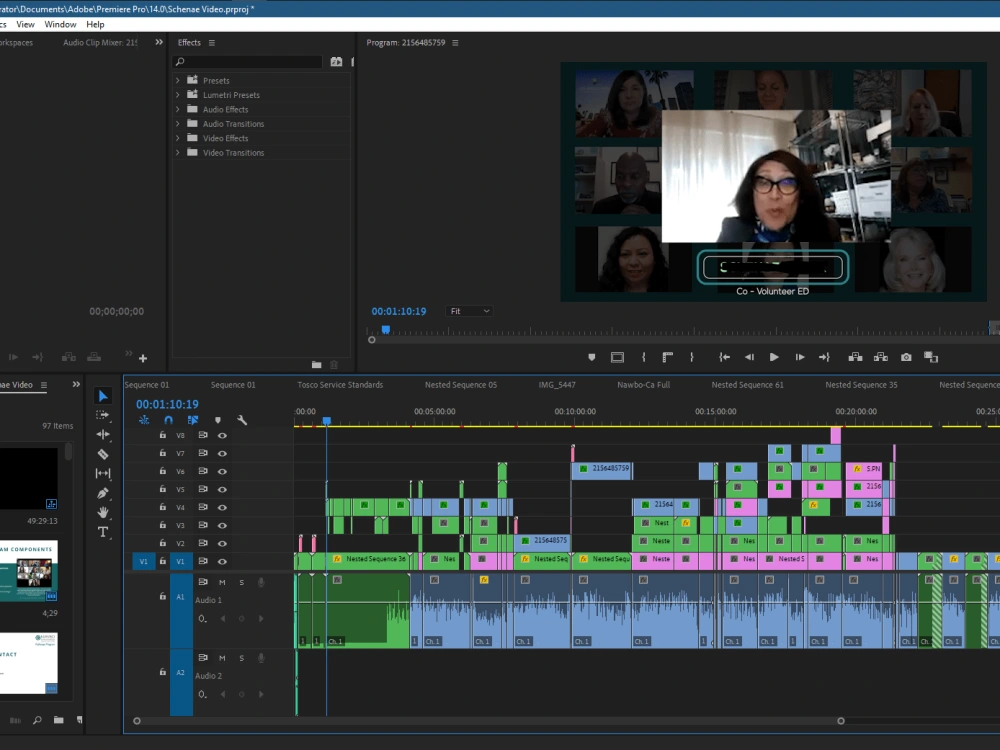Click the timeline playhead marker
This screenshot has width=1000, height=750.
[327, 421]
